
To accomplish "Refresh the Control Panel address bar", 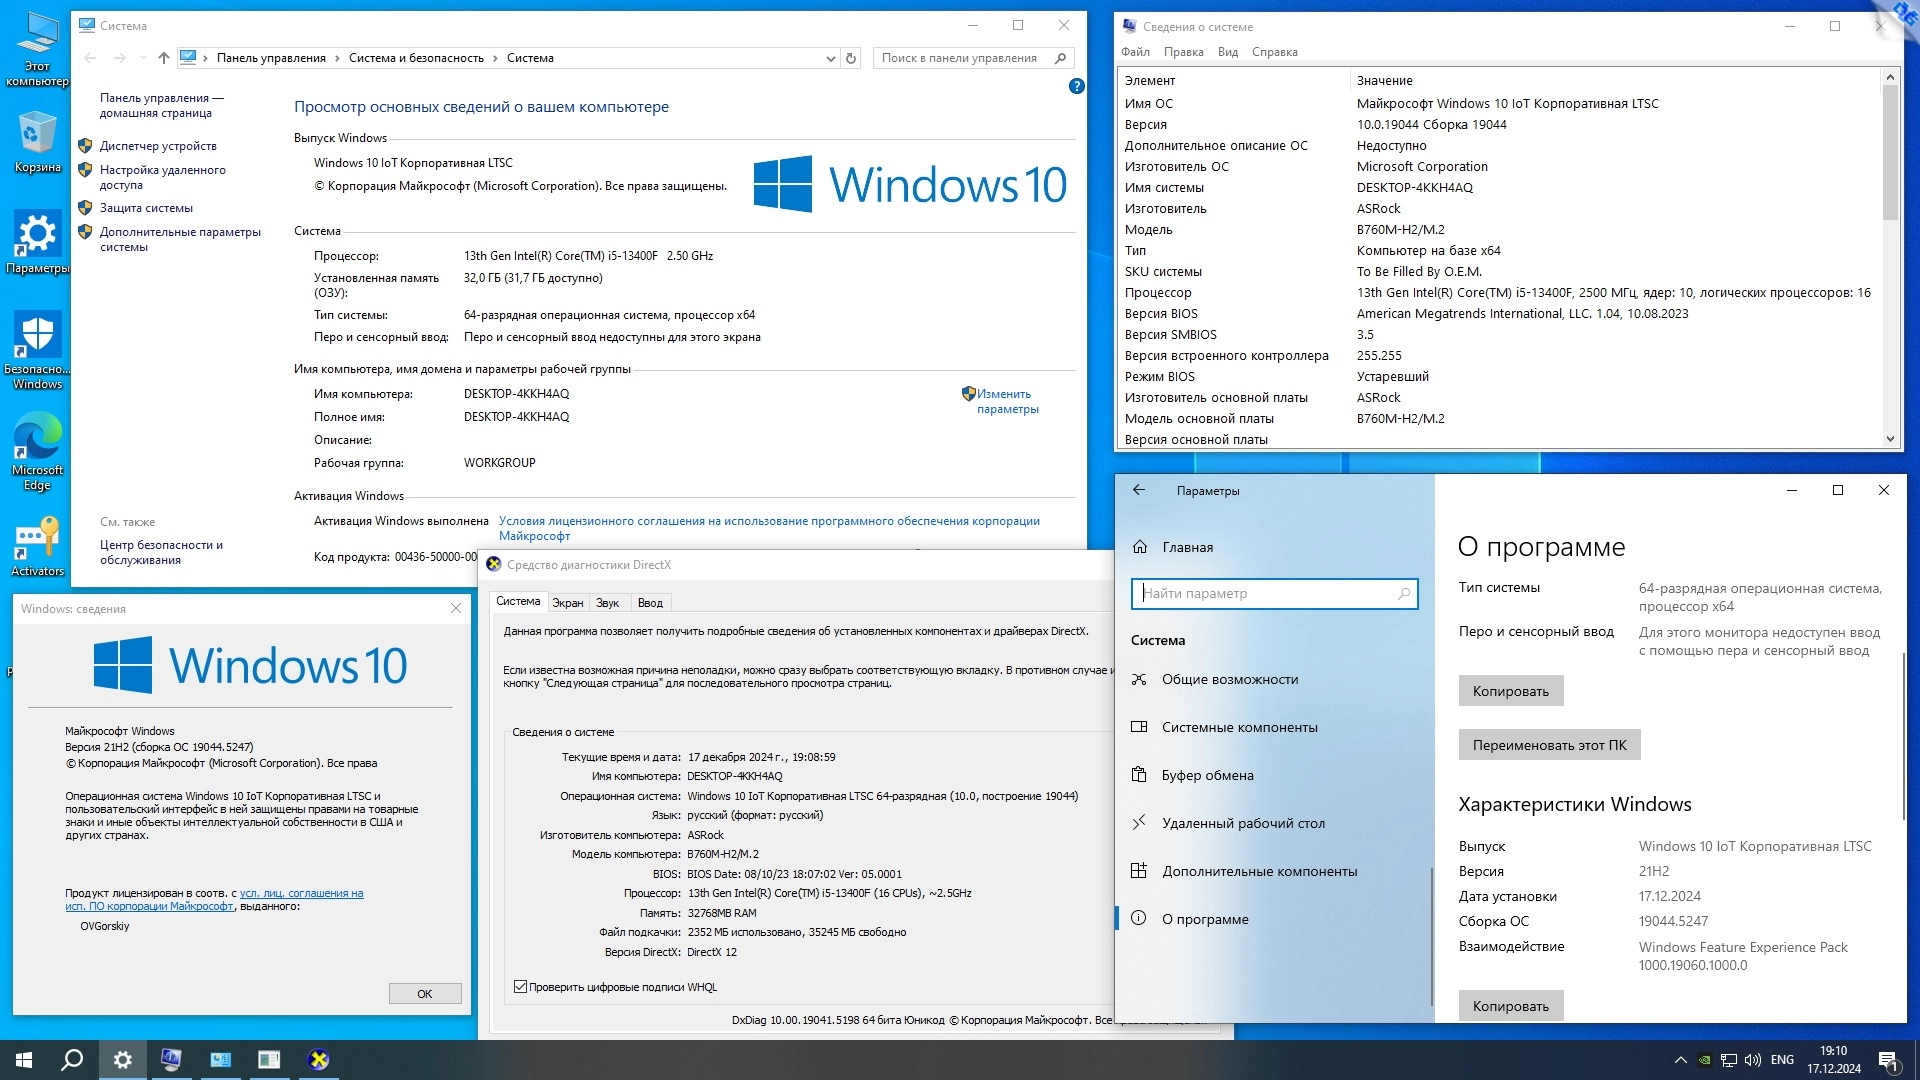I will (851, 58).
